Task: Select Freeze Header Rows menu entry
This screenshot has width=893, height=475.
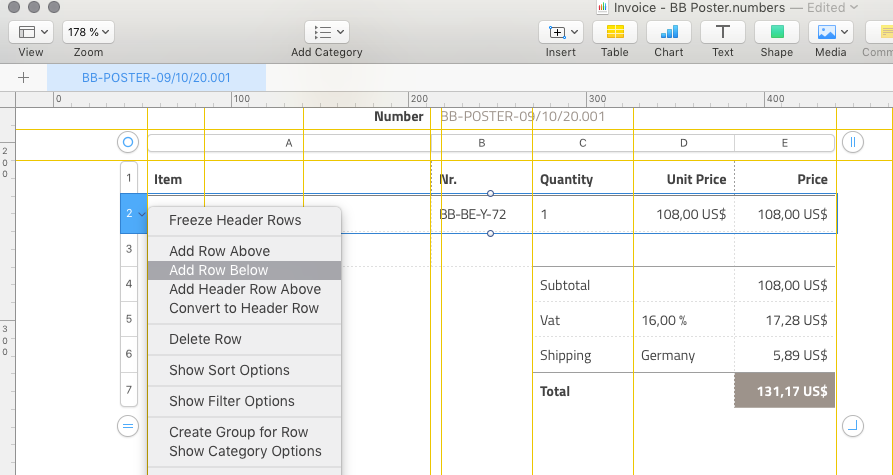Action: tap(235, 220)
